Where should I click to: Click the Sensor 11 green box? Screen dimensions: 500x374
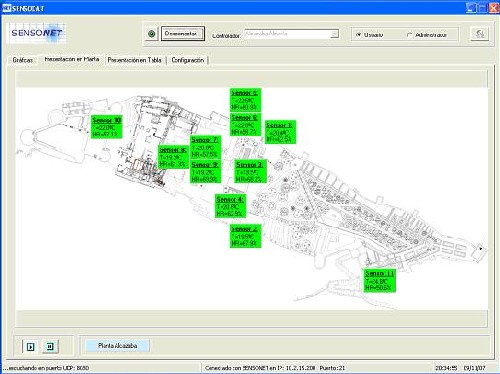coord(380,281)
